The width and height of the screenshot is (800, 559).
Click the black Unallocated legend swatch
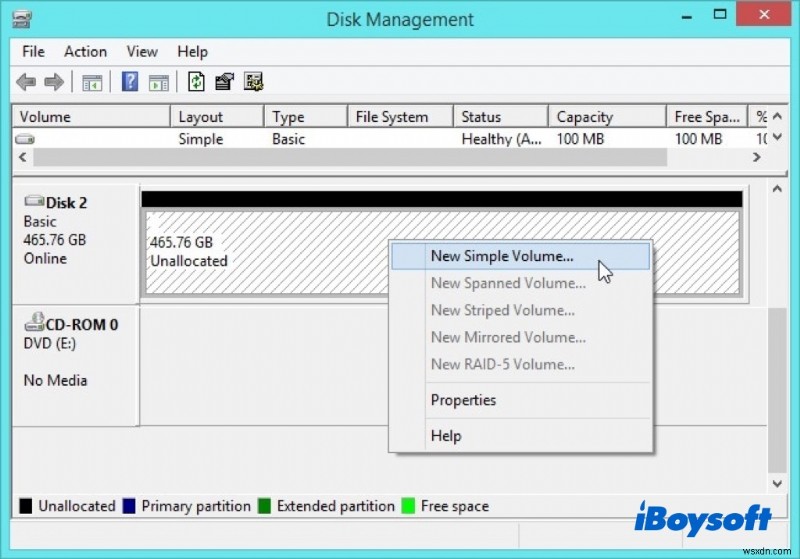26,506
